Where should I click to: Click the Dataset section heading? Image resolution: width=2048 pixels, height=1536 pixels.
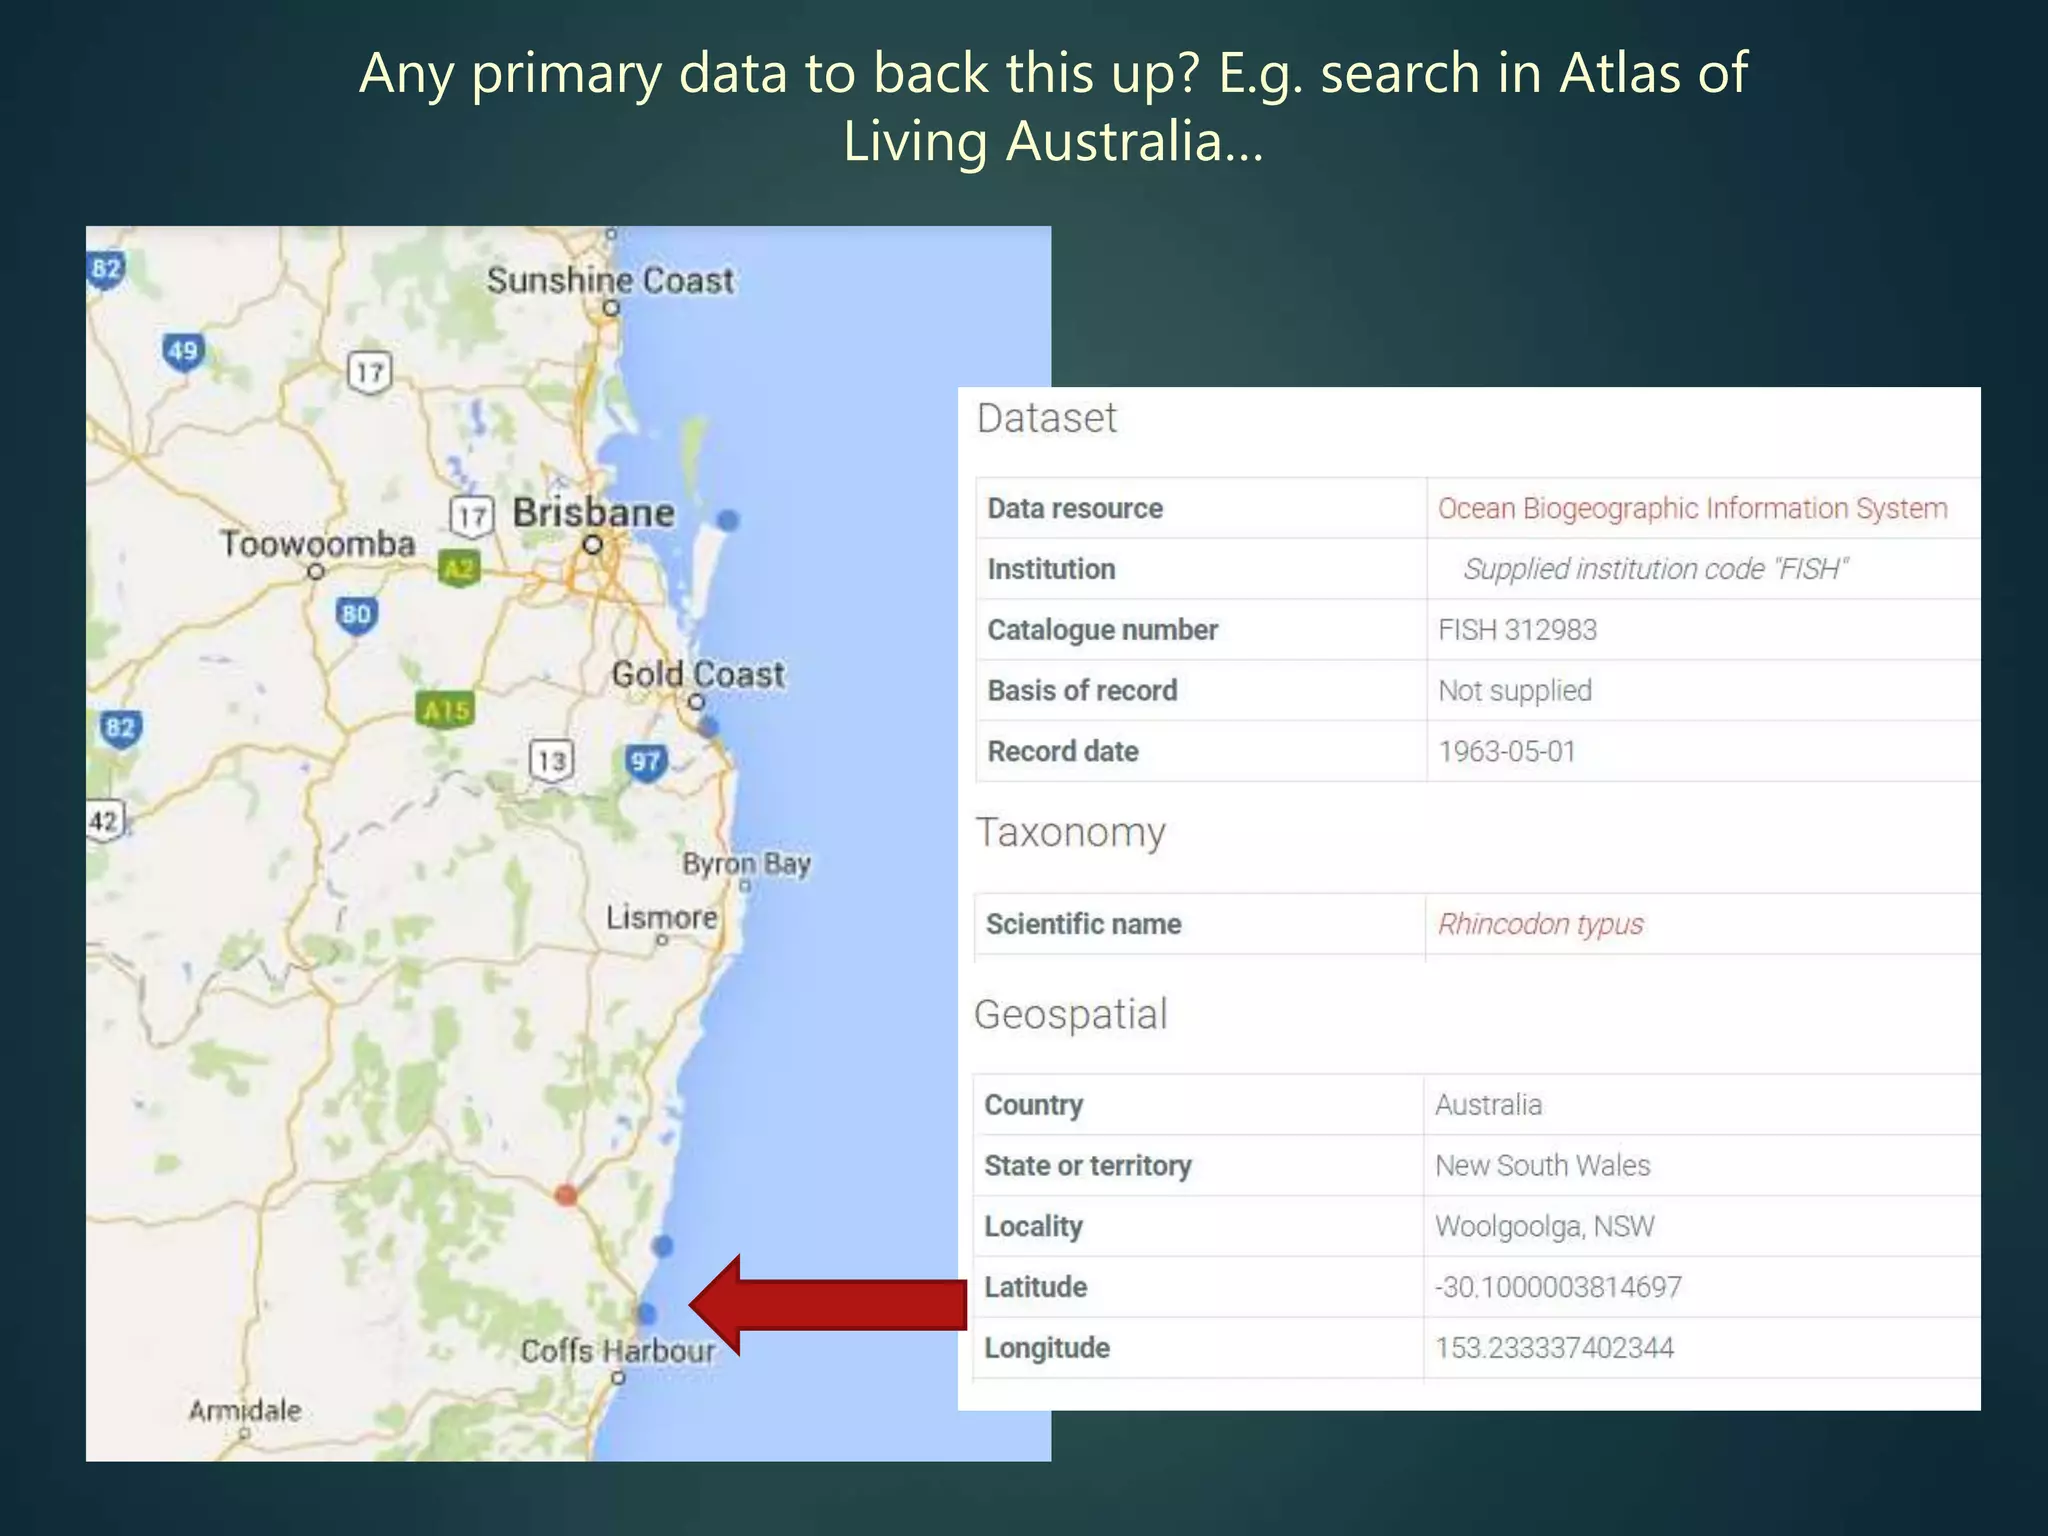pyautogui.click(x=1046, y=418)
